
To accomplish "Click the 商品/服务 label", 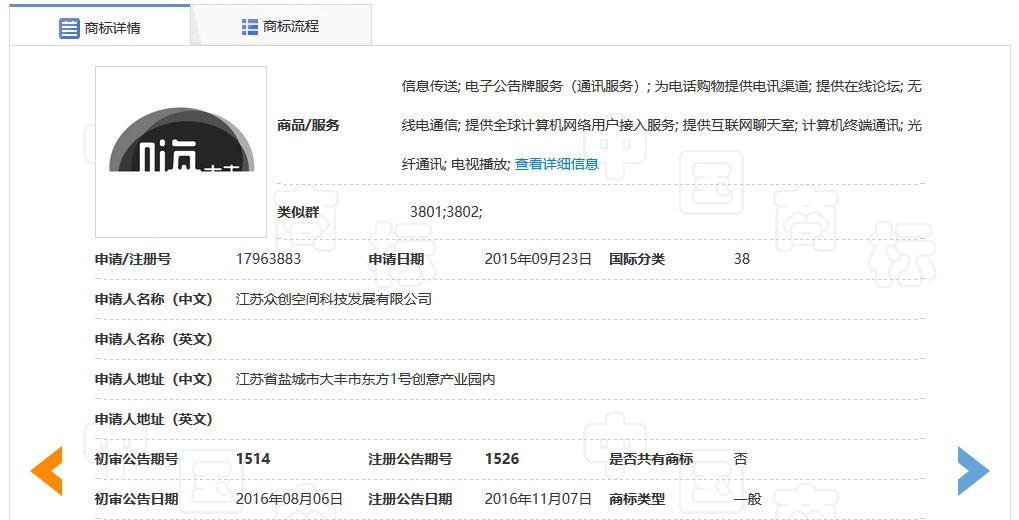I will click(309, 125).
